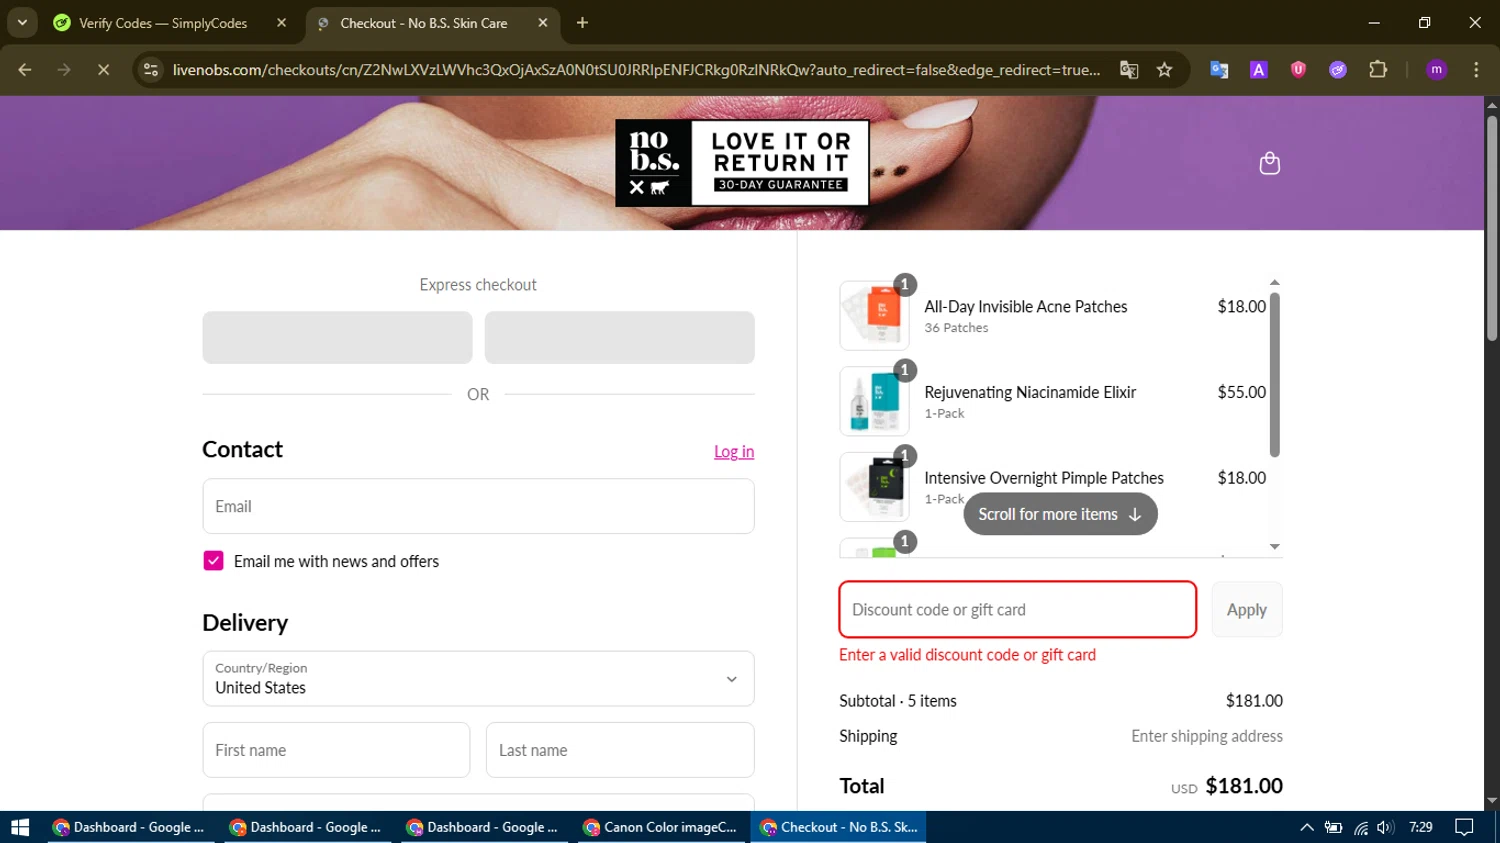Click the Subtotal 5 items label
Screen dimensions: 1500x843
pos(898,701)
